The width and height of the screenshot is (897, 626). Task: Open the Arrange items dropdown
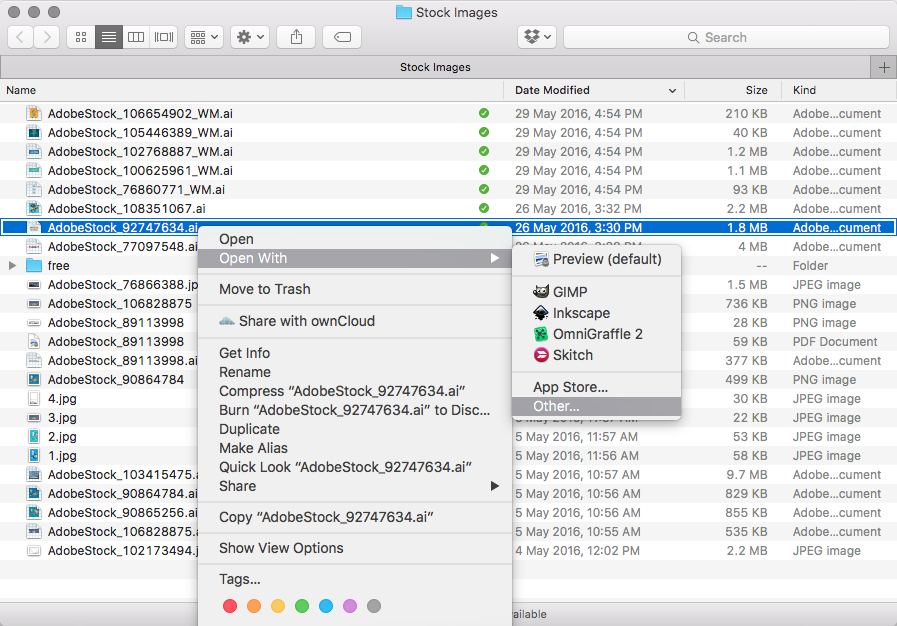(204, 37)
